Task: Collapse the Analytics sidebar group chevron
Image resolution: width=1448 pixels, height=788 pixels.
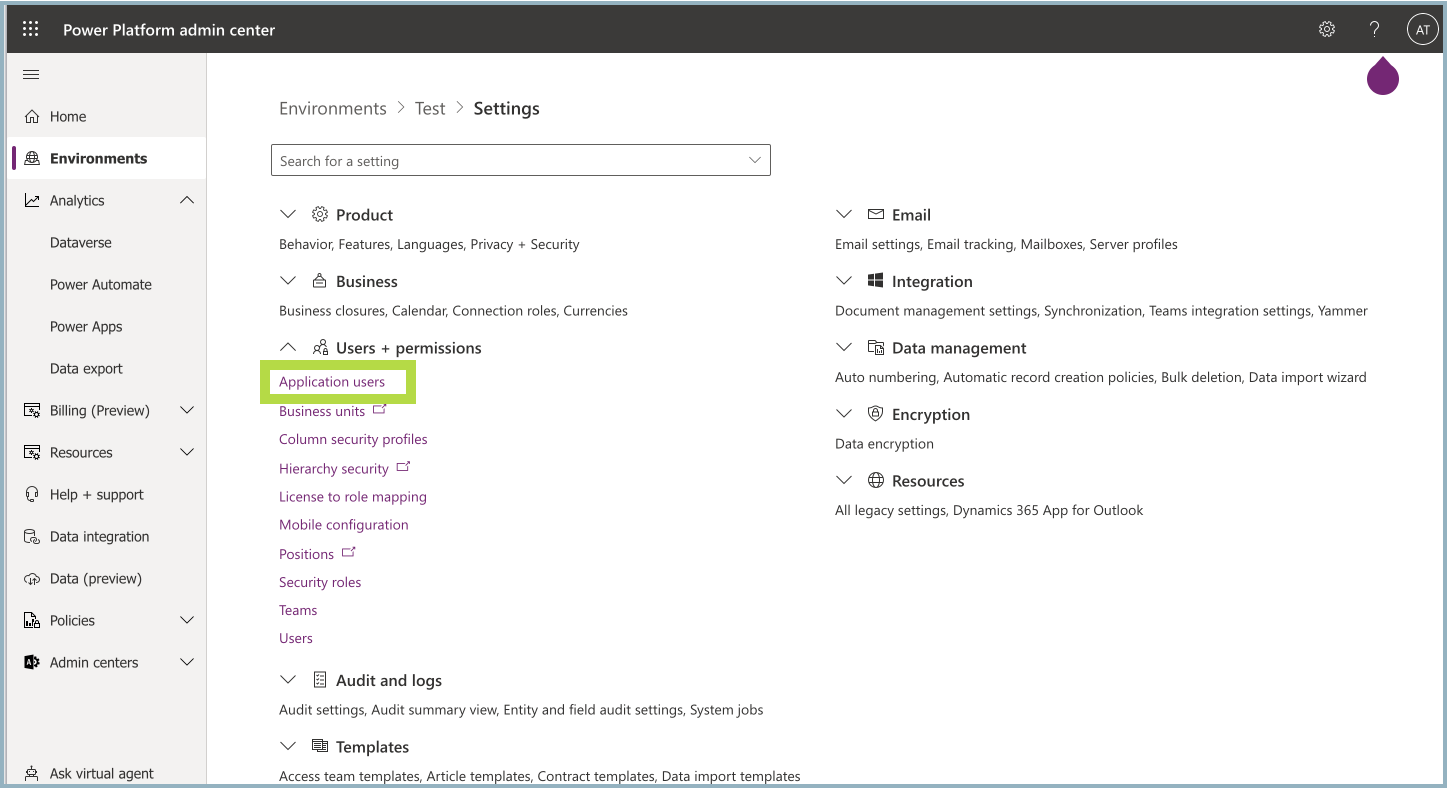Action: [x=187, y=201]
